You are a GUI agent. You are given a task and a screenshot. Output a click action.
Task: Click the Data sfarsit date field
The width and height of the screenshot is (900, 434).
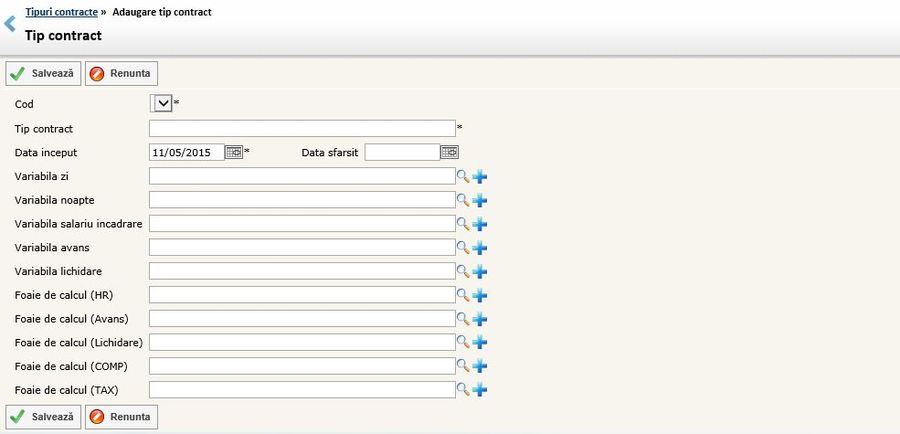pos(401,152)
